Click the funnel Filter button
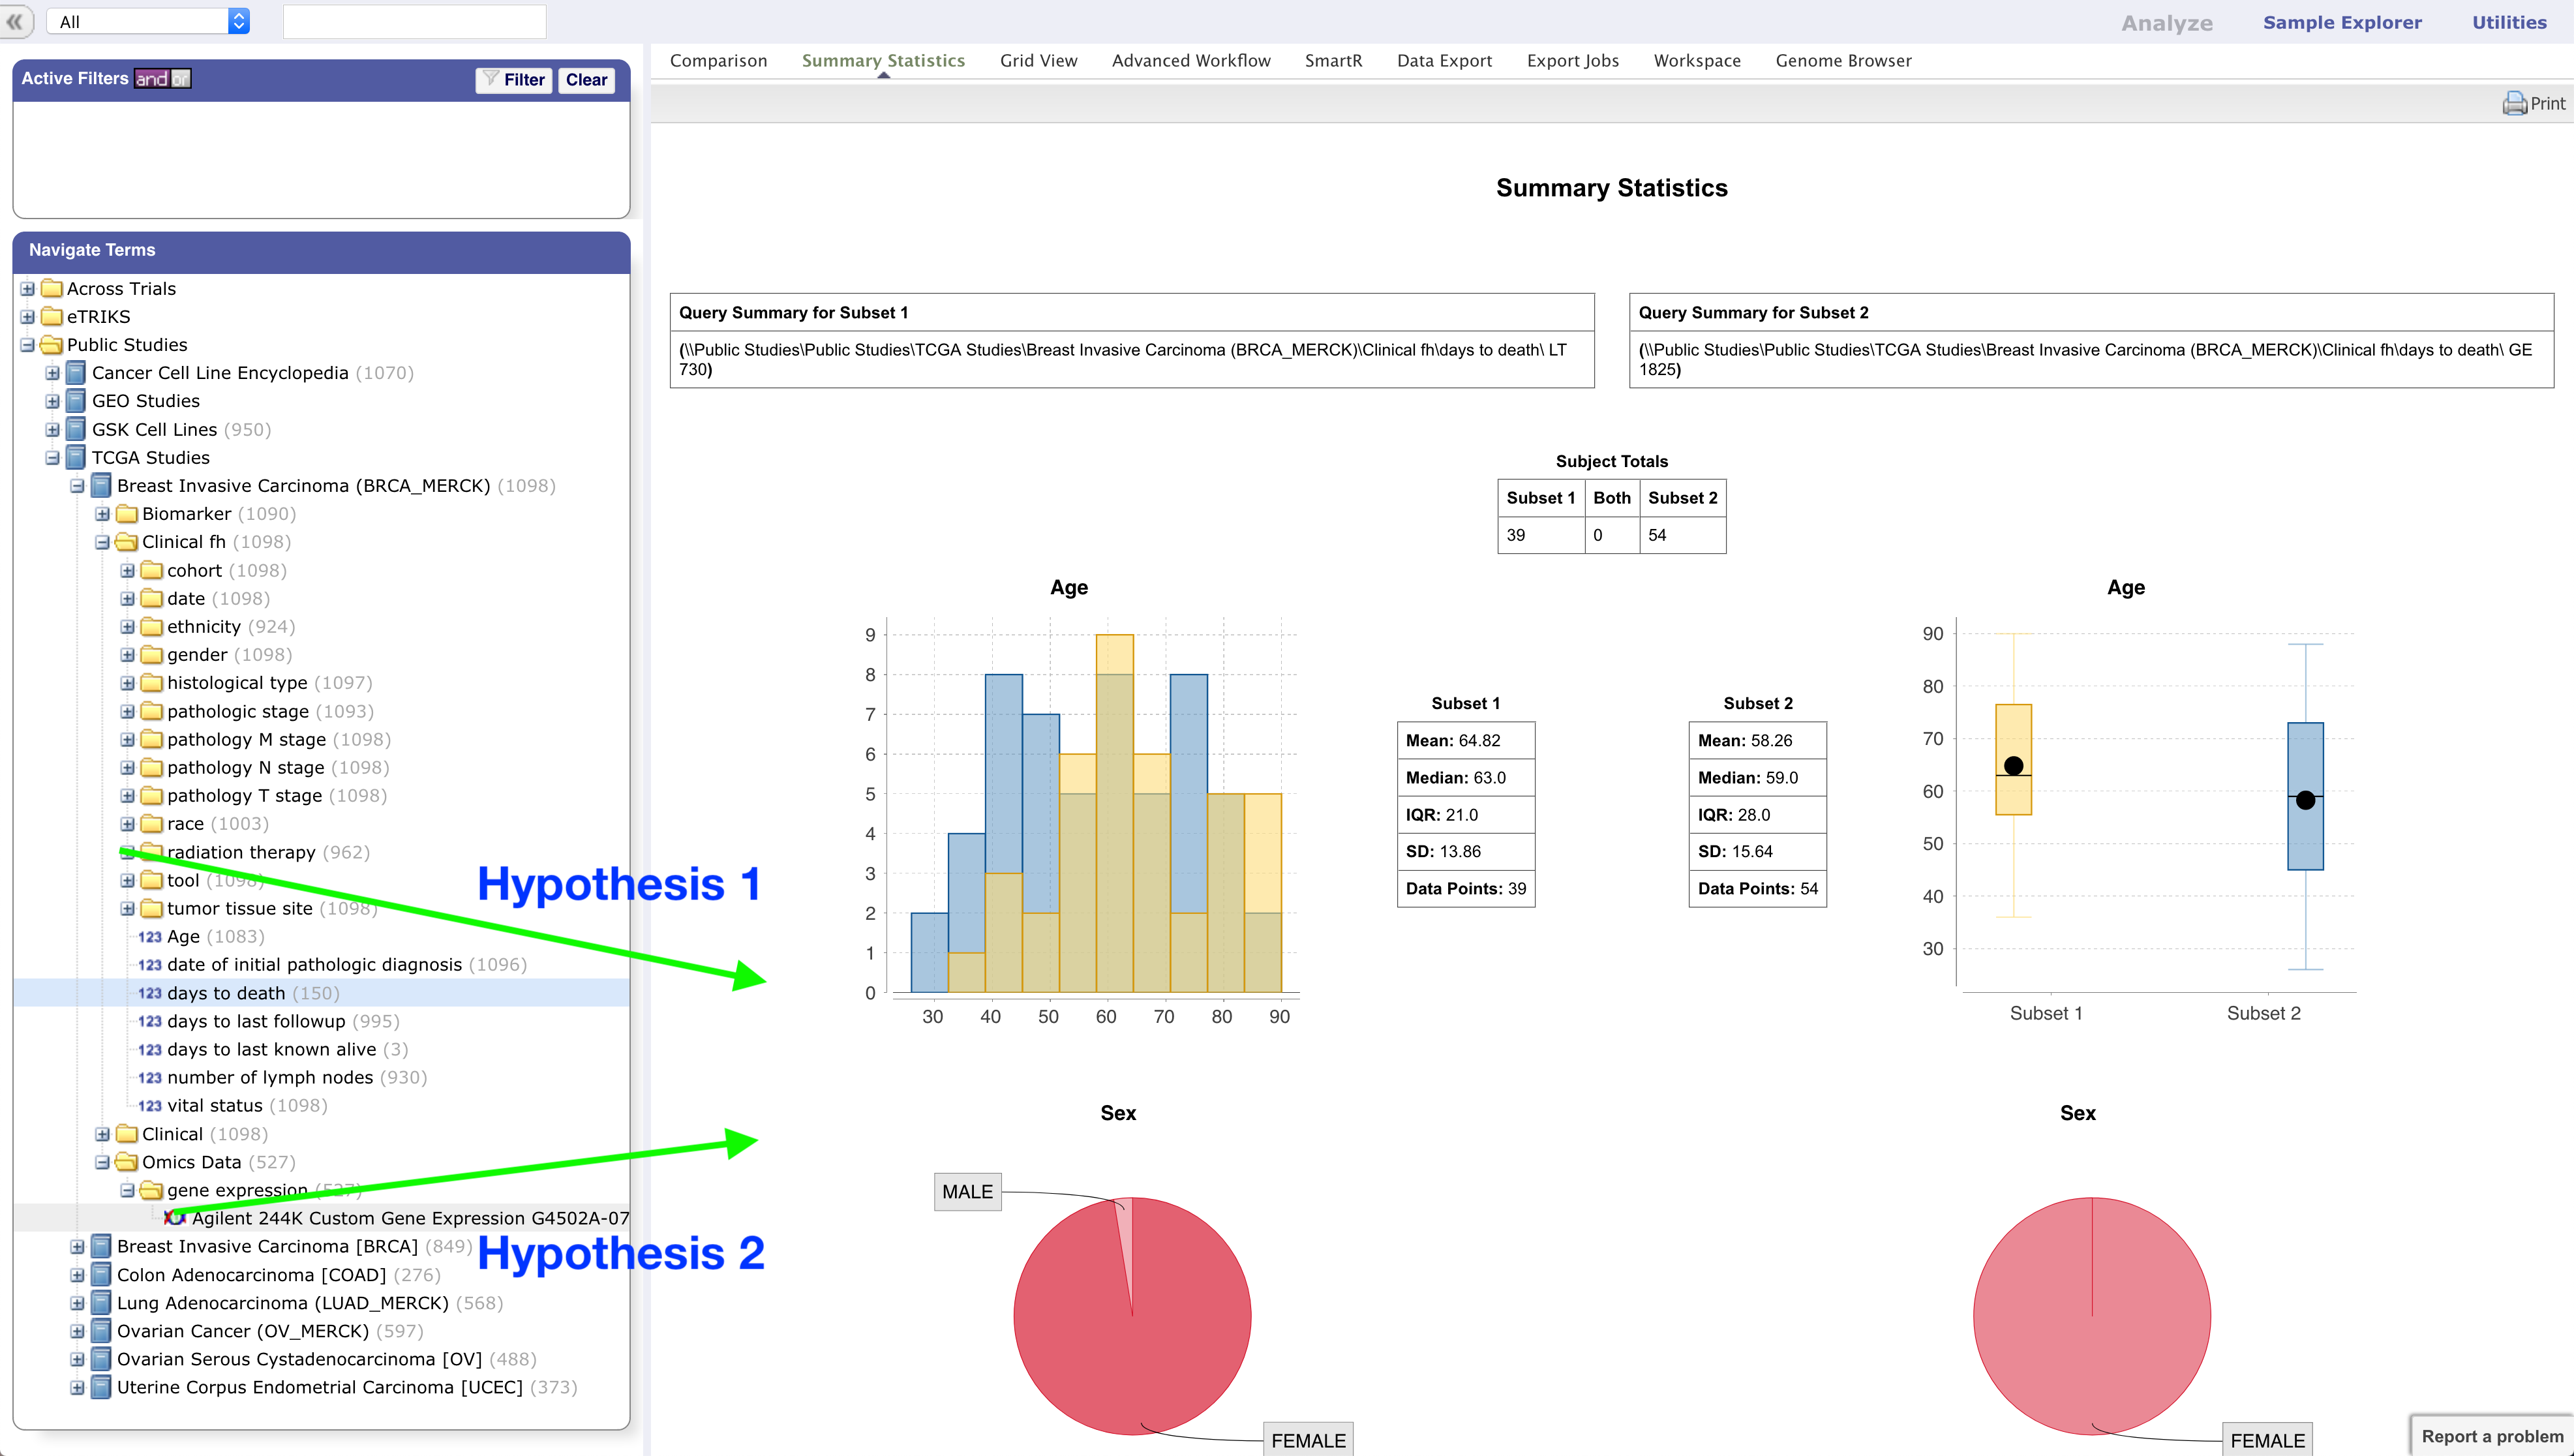This screenshot has width=2574, height=1456. [x=513, y=80]
